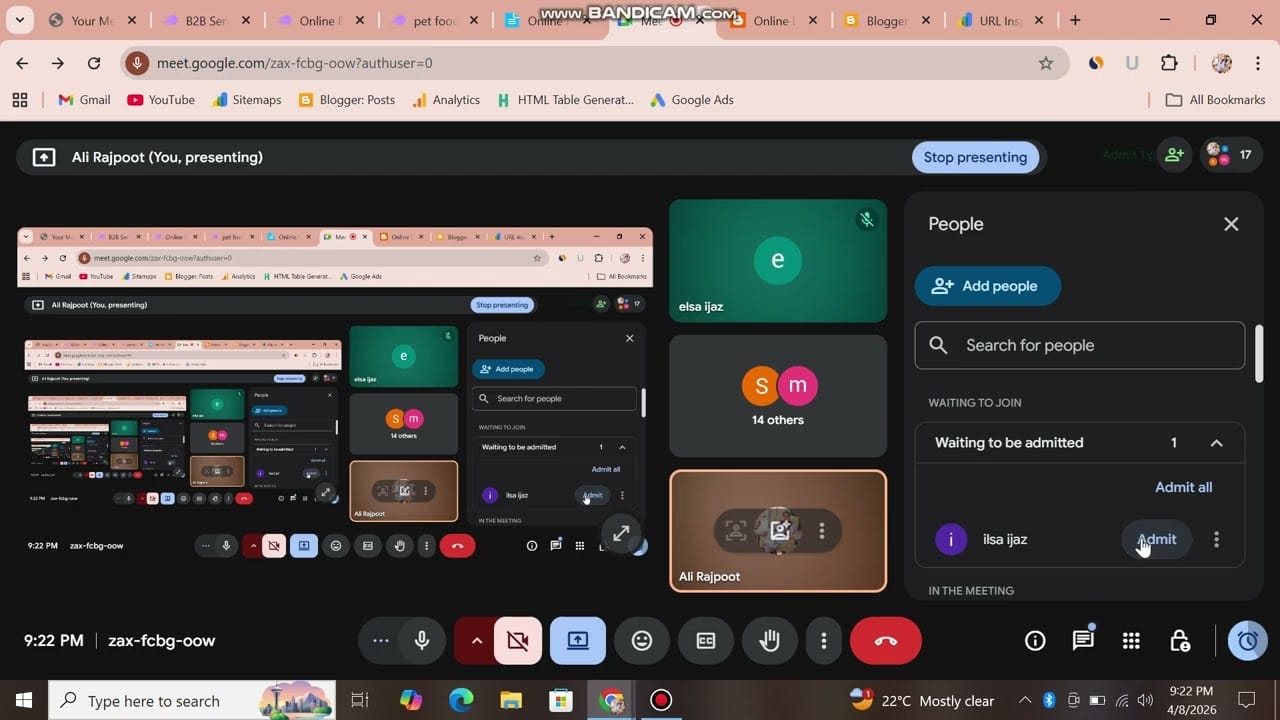Open backgrounds and effects on Ali Rajpoot tile
Screen dimensions: 1280x720
[x=780, y=531]
